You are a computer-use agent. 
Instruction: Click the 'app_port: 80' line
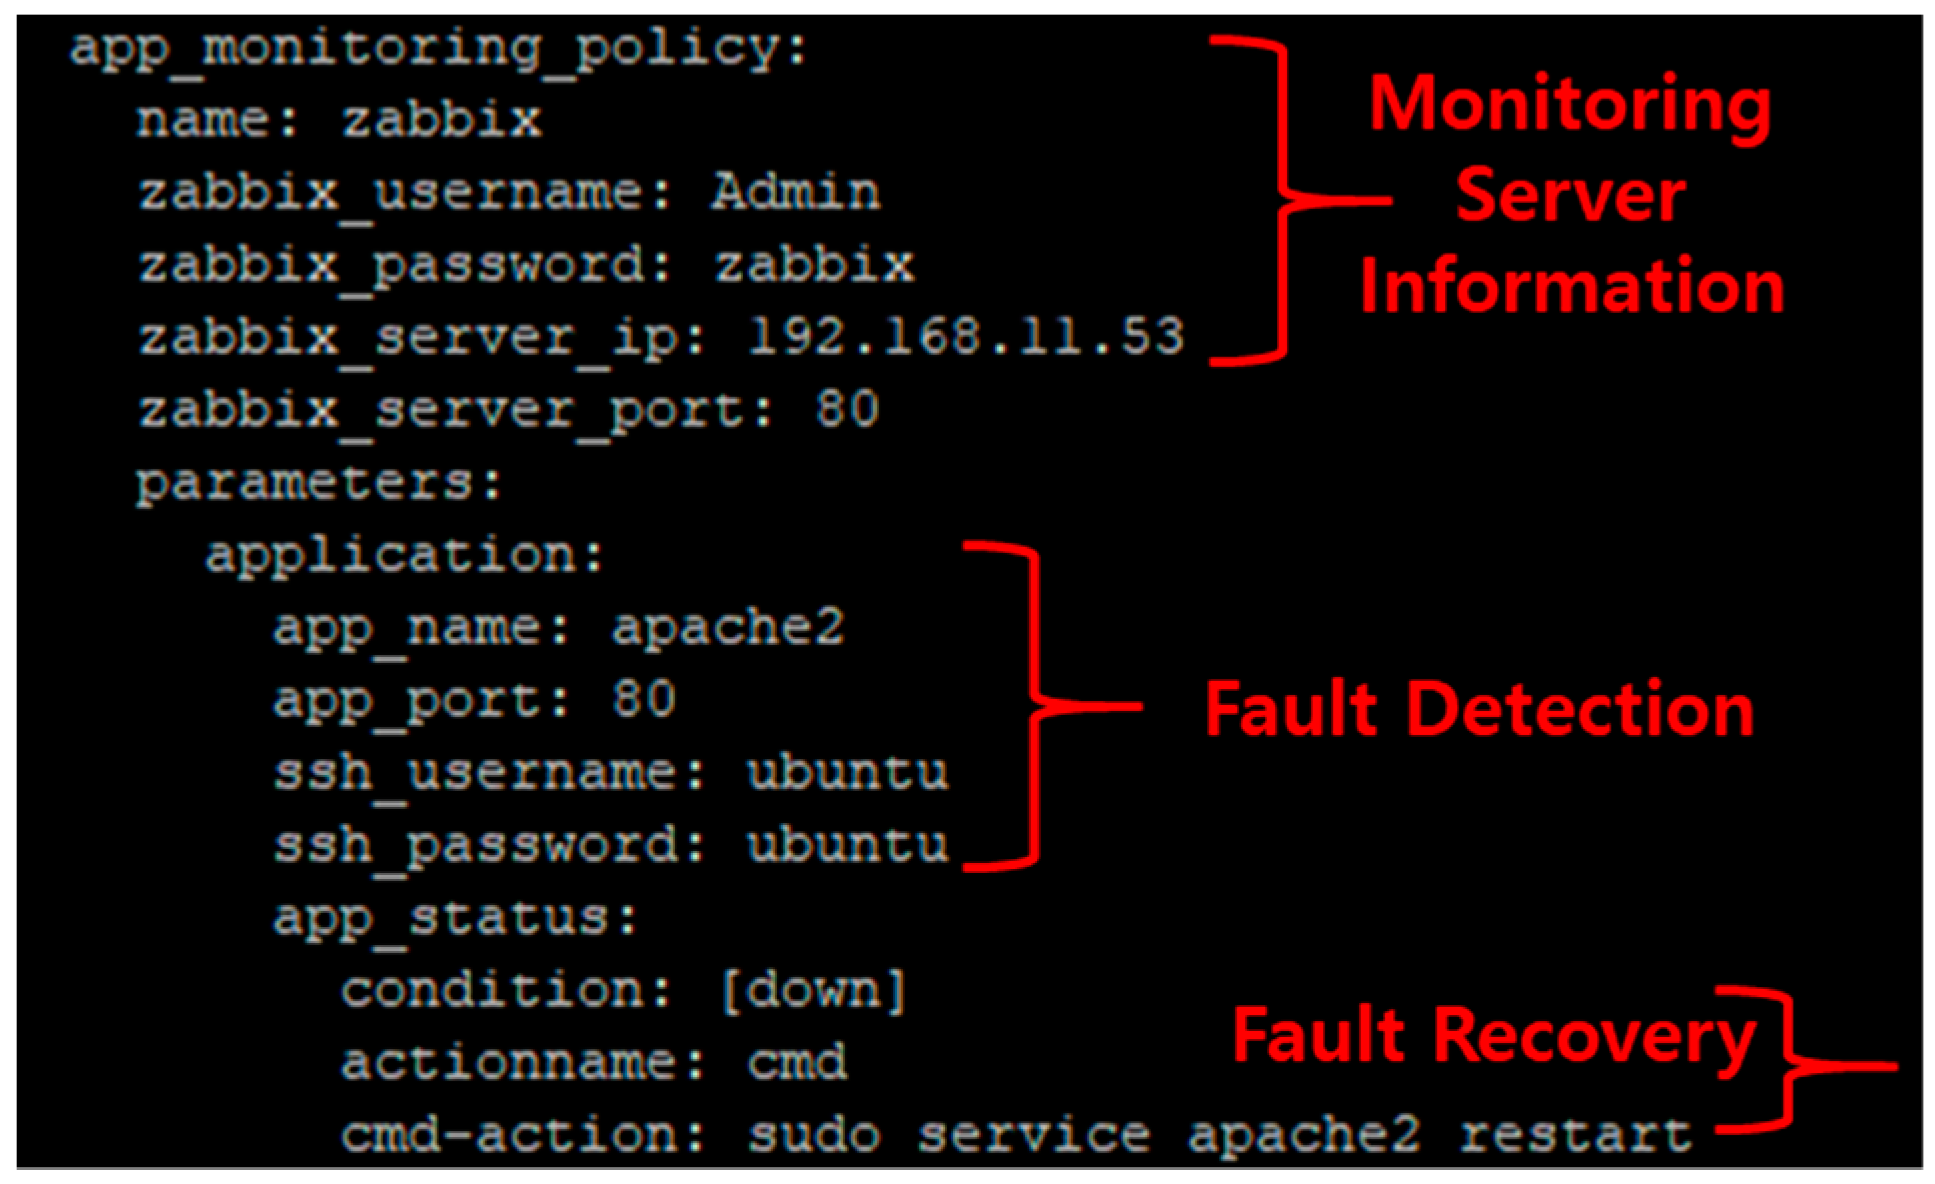click(x=475, y=700)
